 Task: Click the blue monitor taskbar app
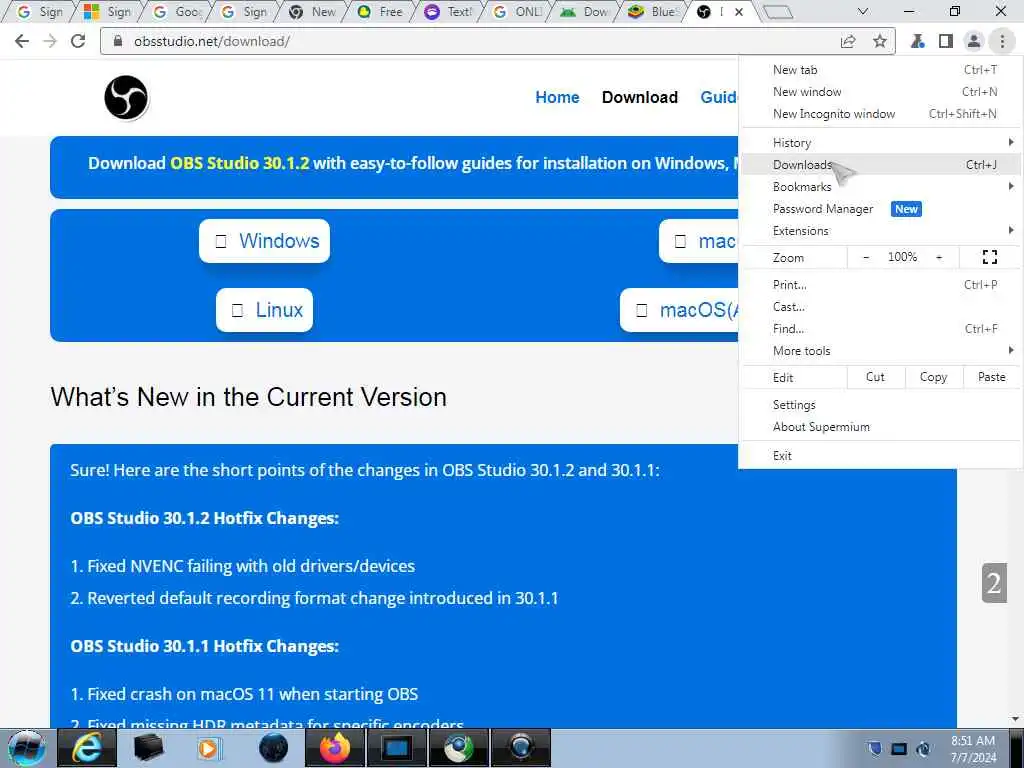coord(396,748)
